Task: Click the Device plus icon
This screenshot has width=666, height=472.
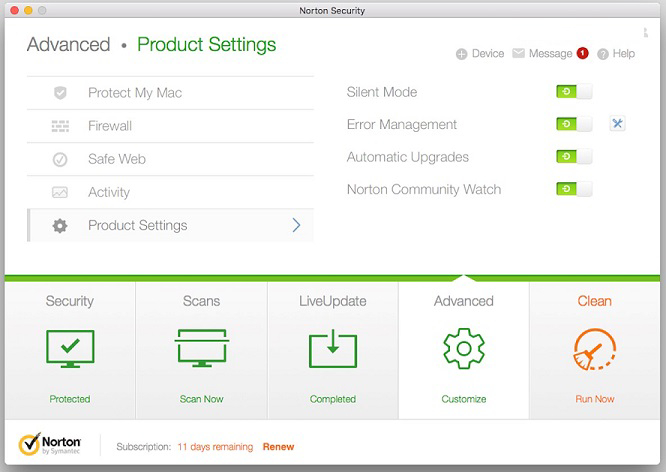Action: pyautogui.click(x=461, y=54)
